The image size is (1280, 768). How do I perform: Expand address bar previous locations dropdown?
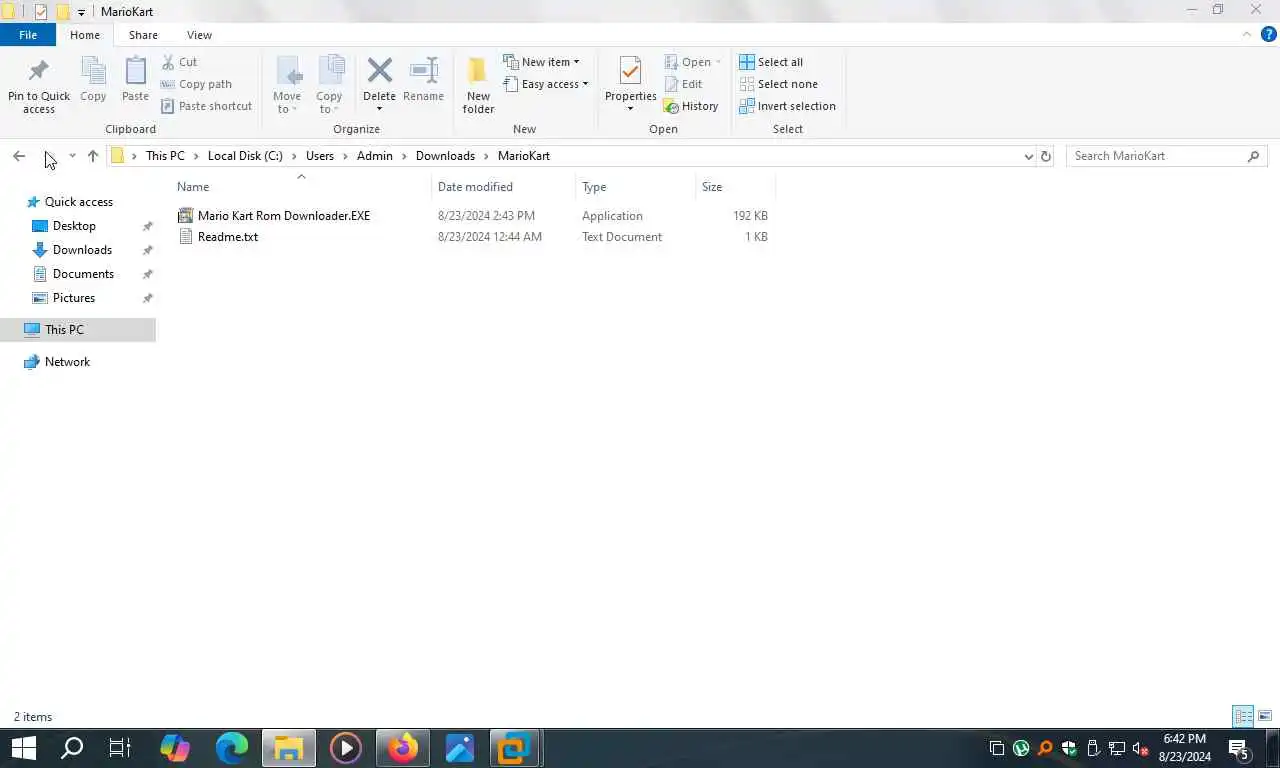1028,156
